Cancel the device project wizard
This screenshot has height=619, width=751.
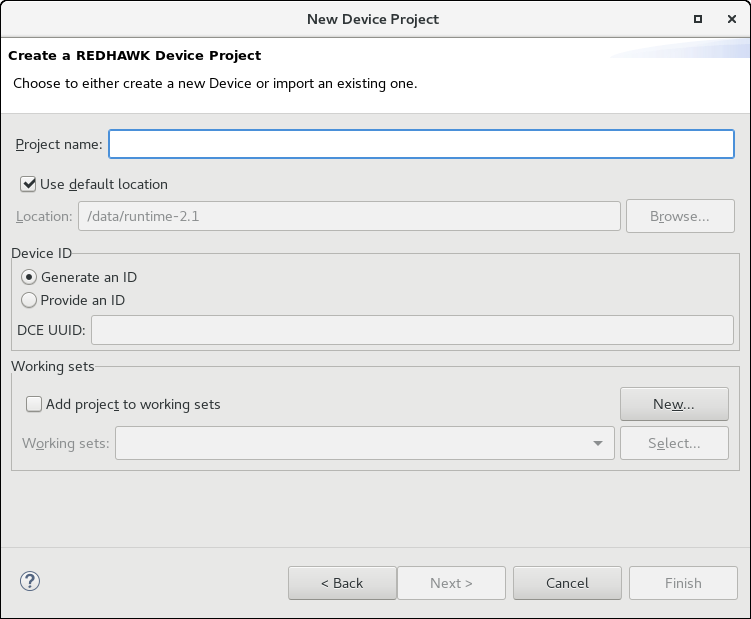pos(567,583)
